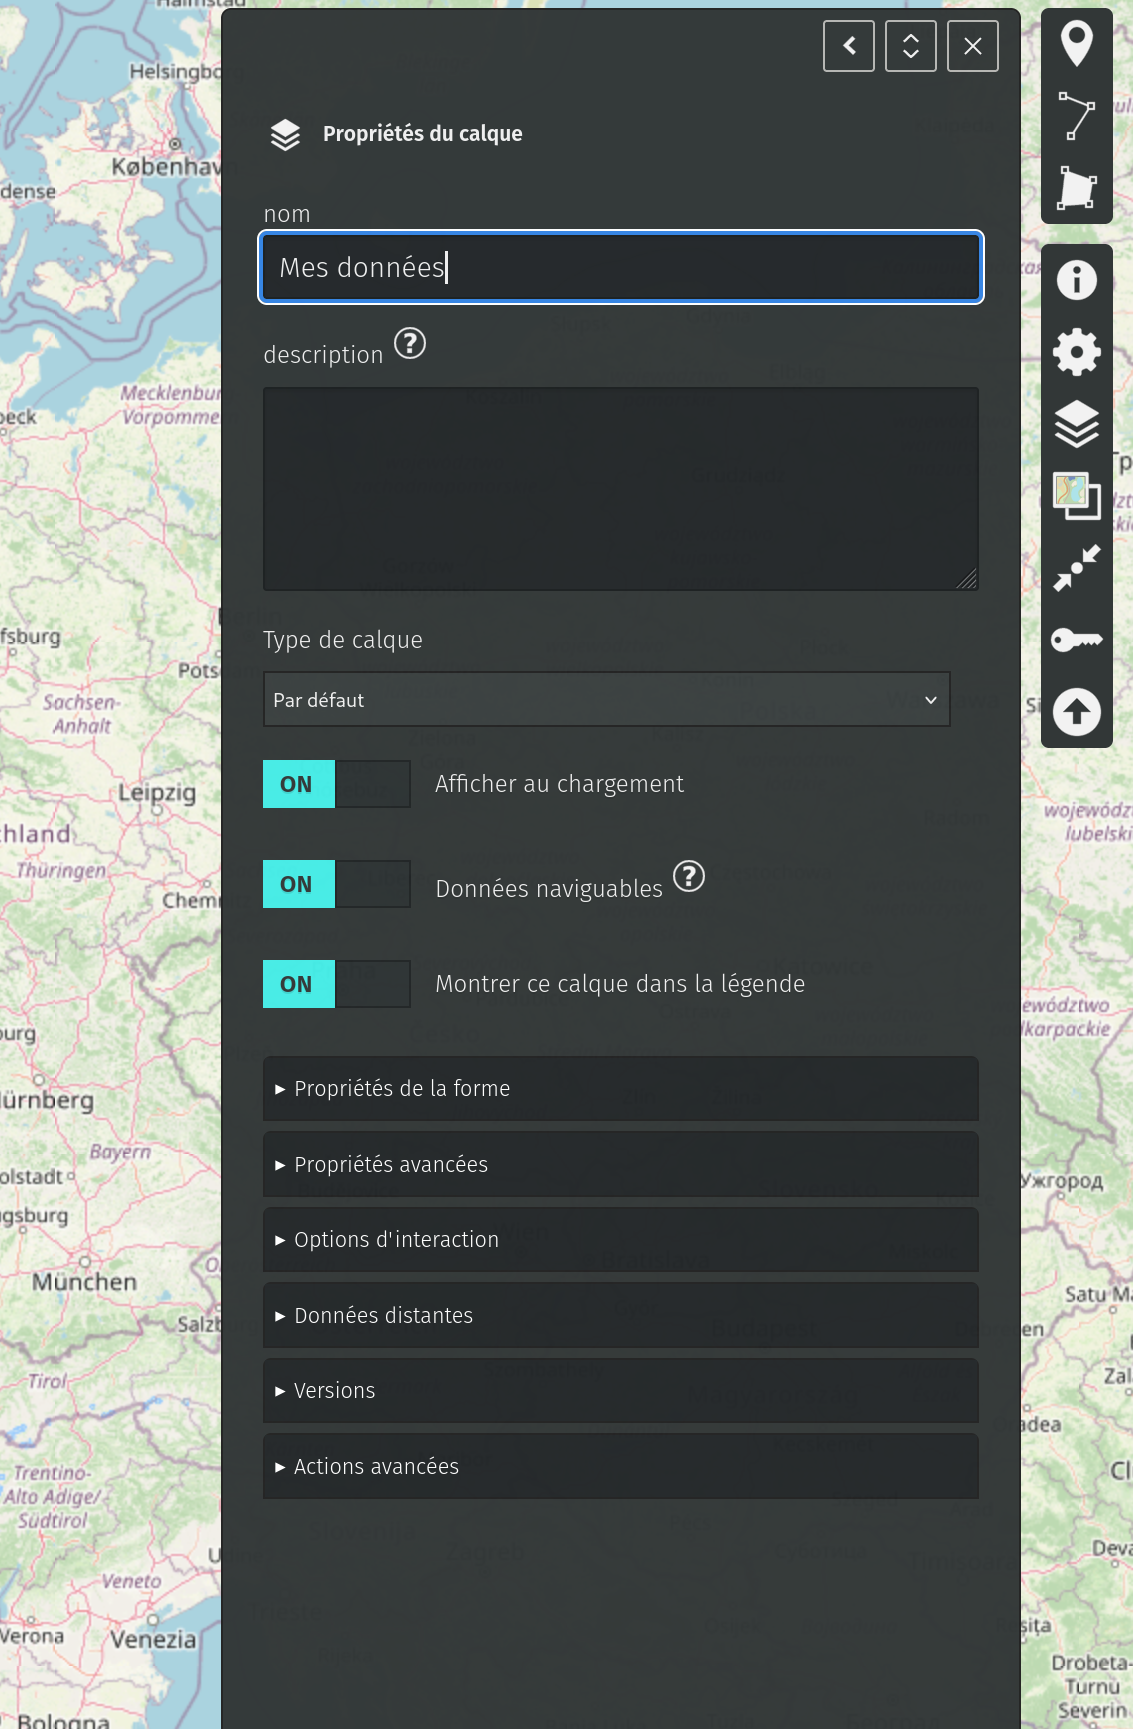Expand Actions avancées section

tap(620, 1467)
